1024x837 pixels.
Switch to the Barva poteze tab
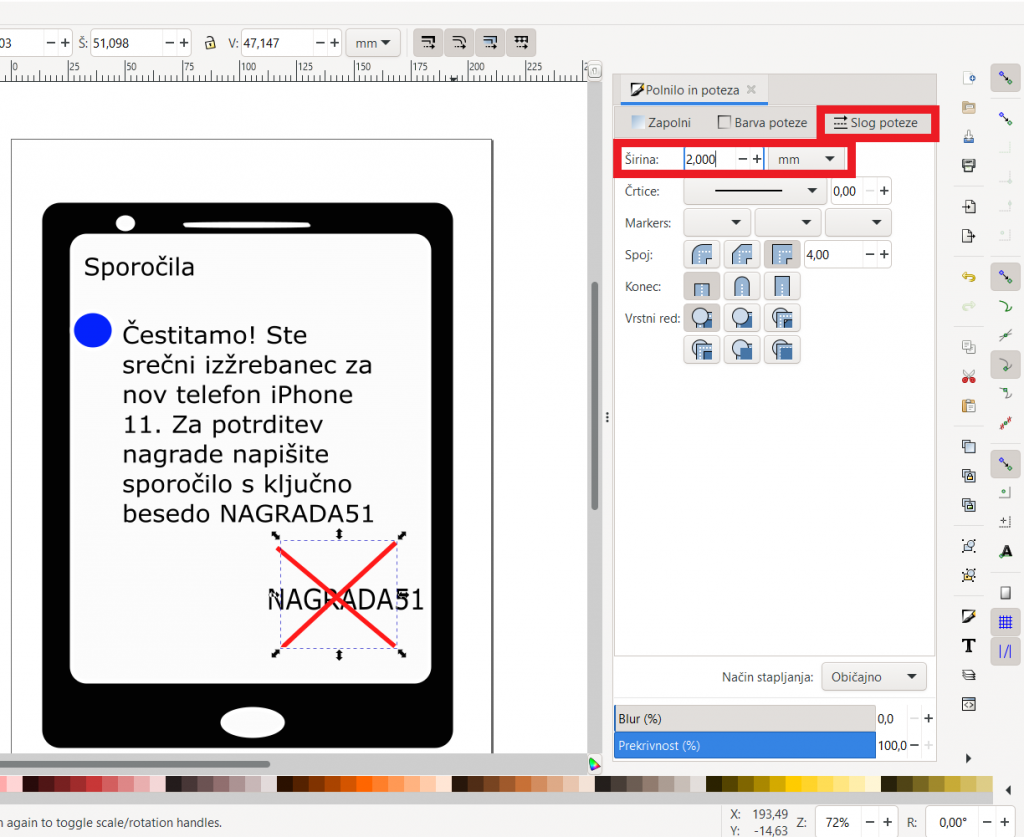(762, 123)
